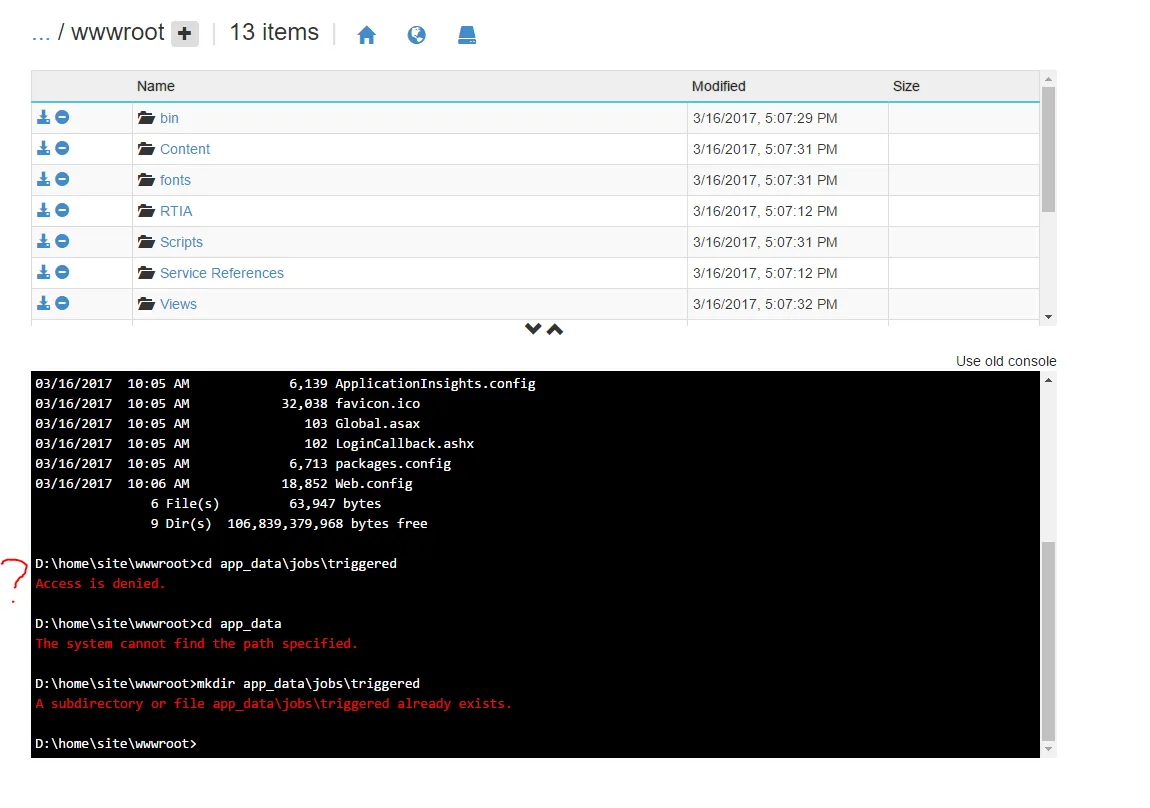Screen dimensions: 1150x808
Task: Click the 13 items count text
Action: pyautogui.click(x=274, y=32)
